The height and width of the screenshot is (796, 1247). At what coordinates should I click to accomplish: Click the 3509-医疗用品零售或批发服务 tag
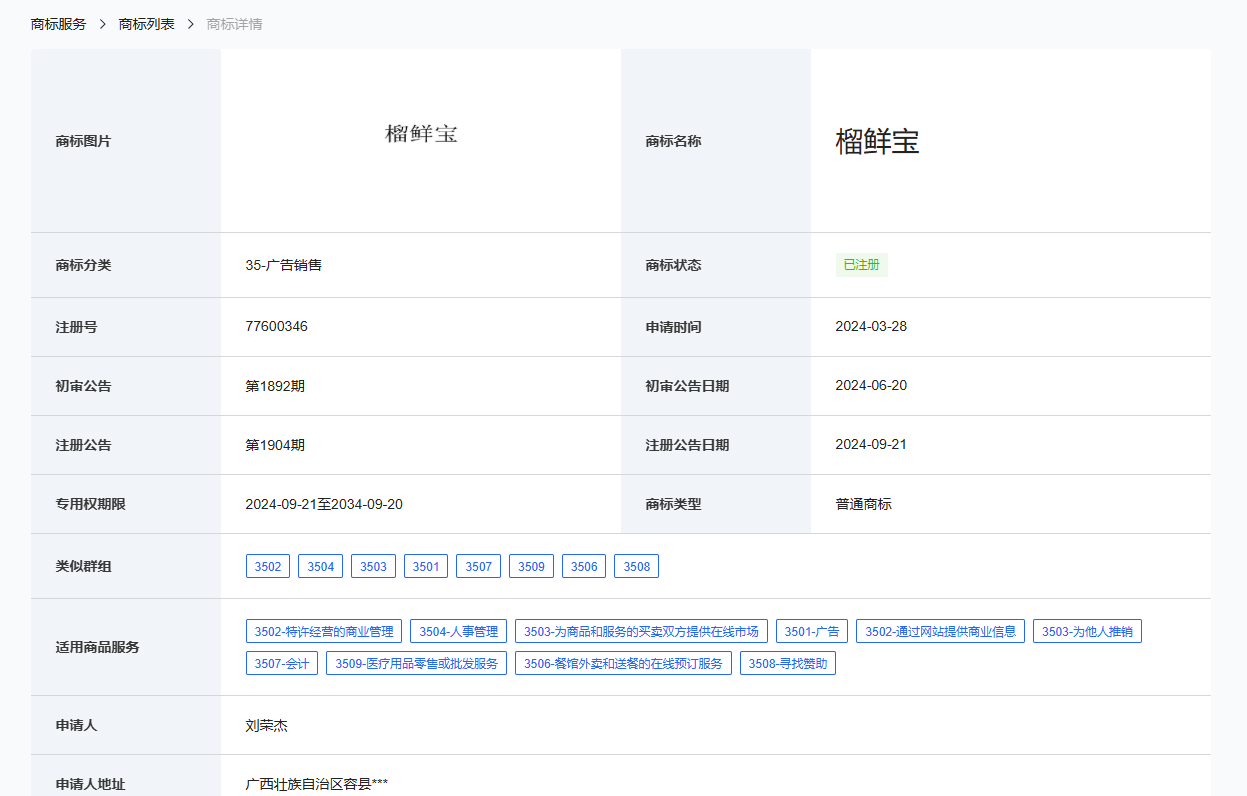coord(417,663)
